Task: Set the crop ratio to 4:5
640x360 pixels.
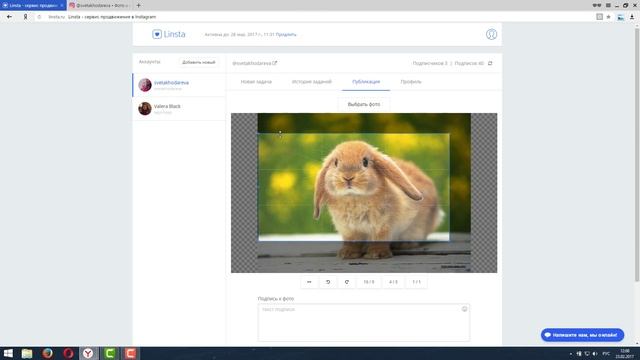Action: tap(393, 282)
